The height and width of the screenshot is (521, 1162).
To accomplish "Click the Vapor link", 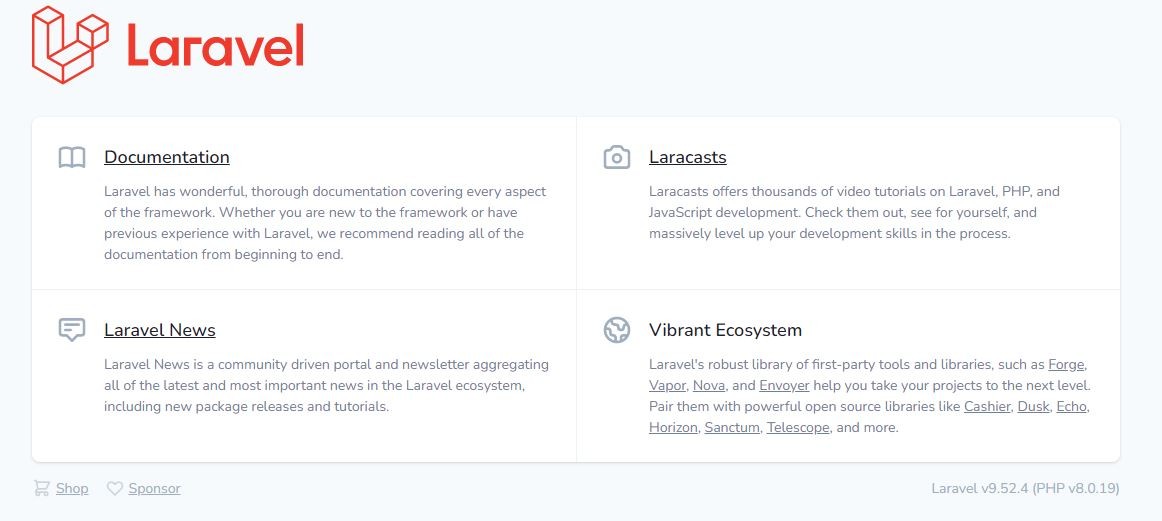I will point(667,385).
